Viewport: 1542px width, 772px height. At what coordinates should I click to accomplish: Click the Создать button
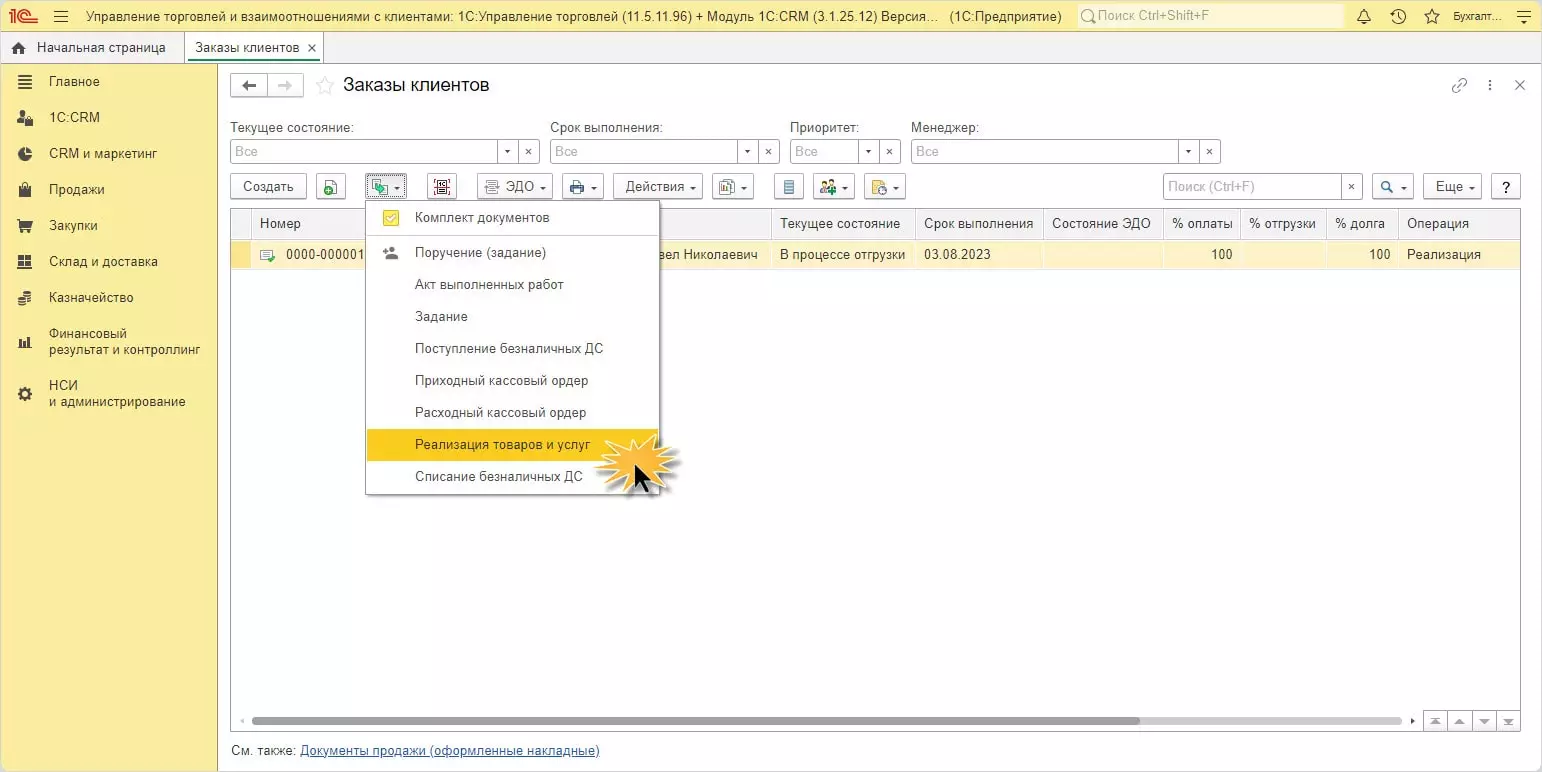tap(268, 187)
